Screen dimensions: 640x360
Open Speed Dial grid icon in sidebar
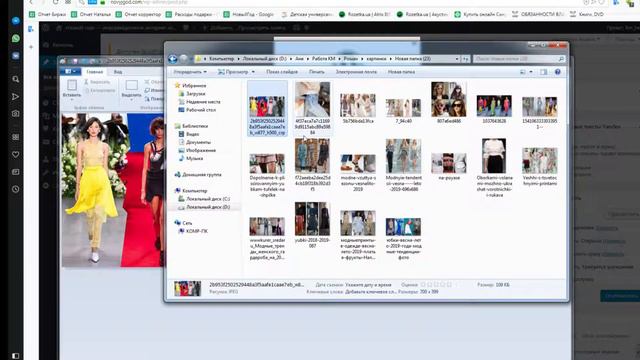tap(16, 137)
